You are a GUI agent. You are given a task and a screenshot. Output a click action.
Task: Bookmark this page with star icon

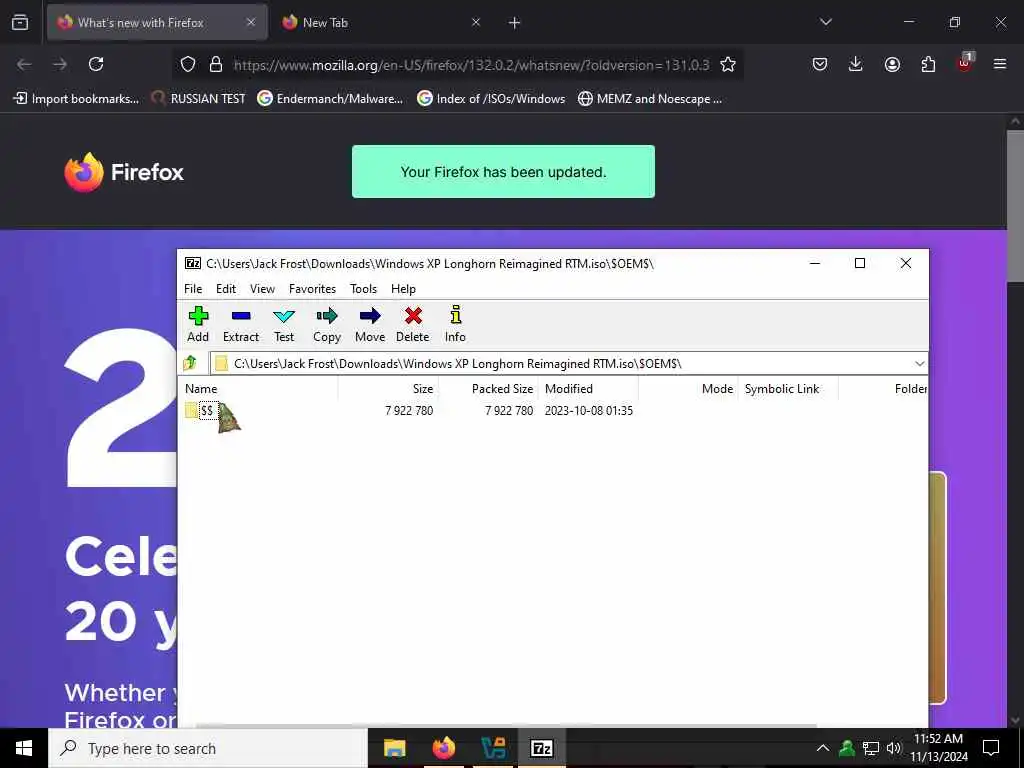tap(728, 64)
